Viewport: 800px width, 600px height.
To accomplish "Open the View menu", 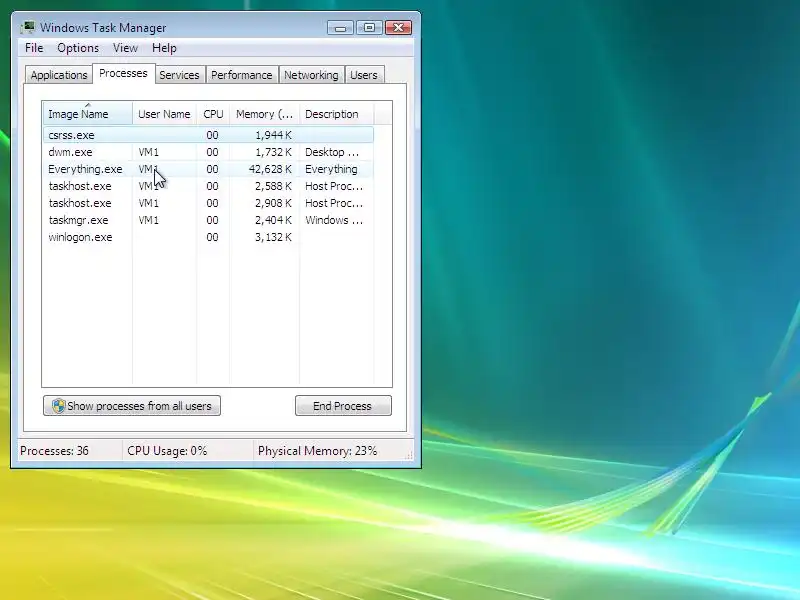I will pyautogui.click(x=126, y=48).
